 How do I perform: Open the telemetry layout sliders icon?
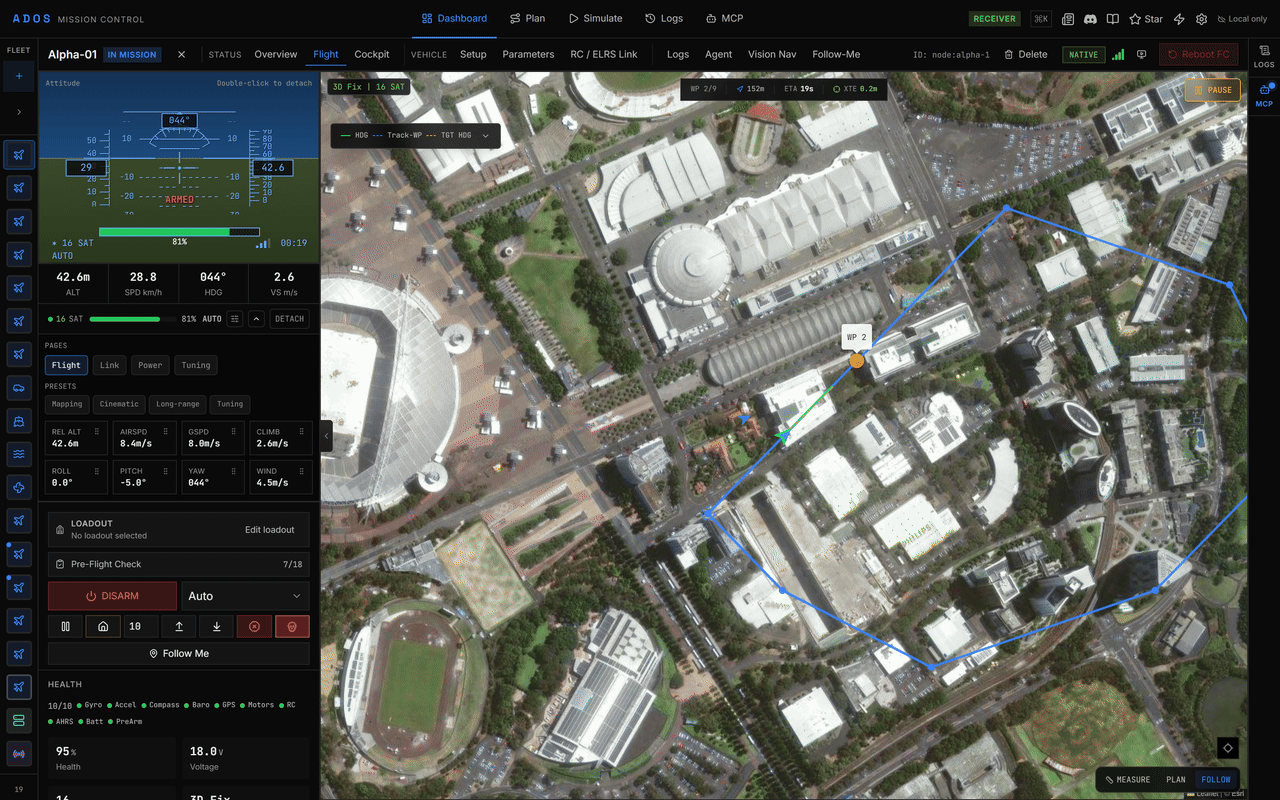[235, 319]
